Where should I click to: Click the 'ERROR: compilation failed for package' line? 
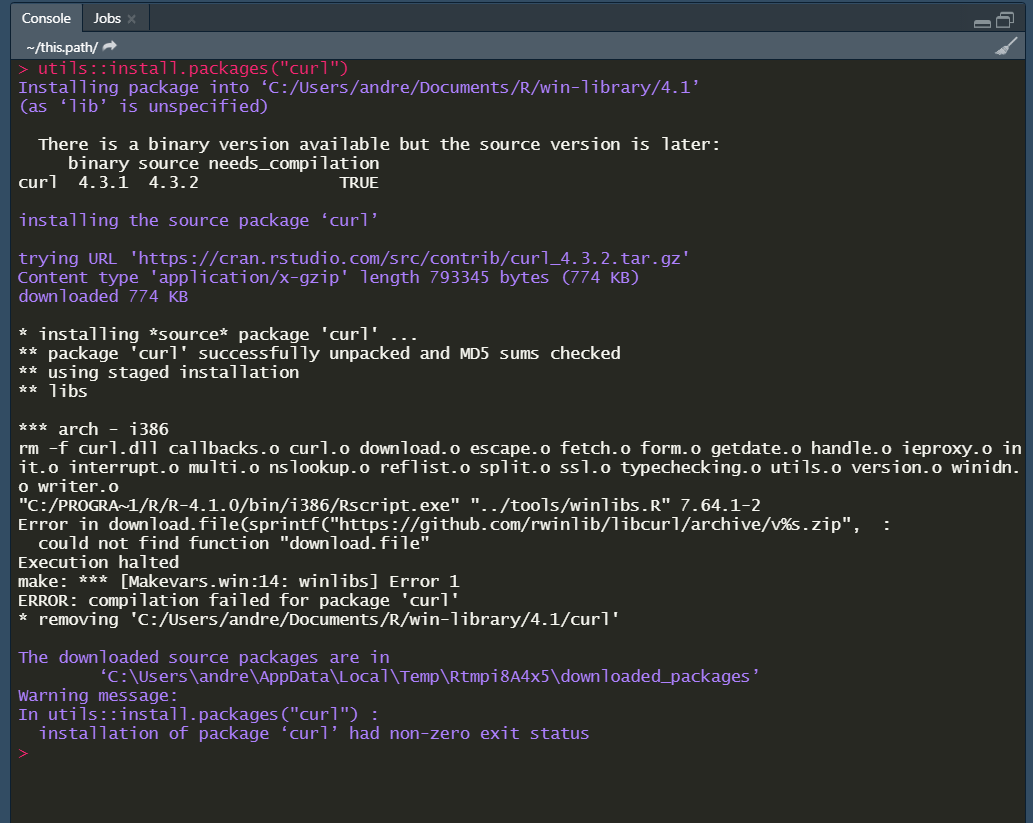click(238, 600)
